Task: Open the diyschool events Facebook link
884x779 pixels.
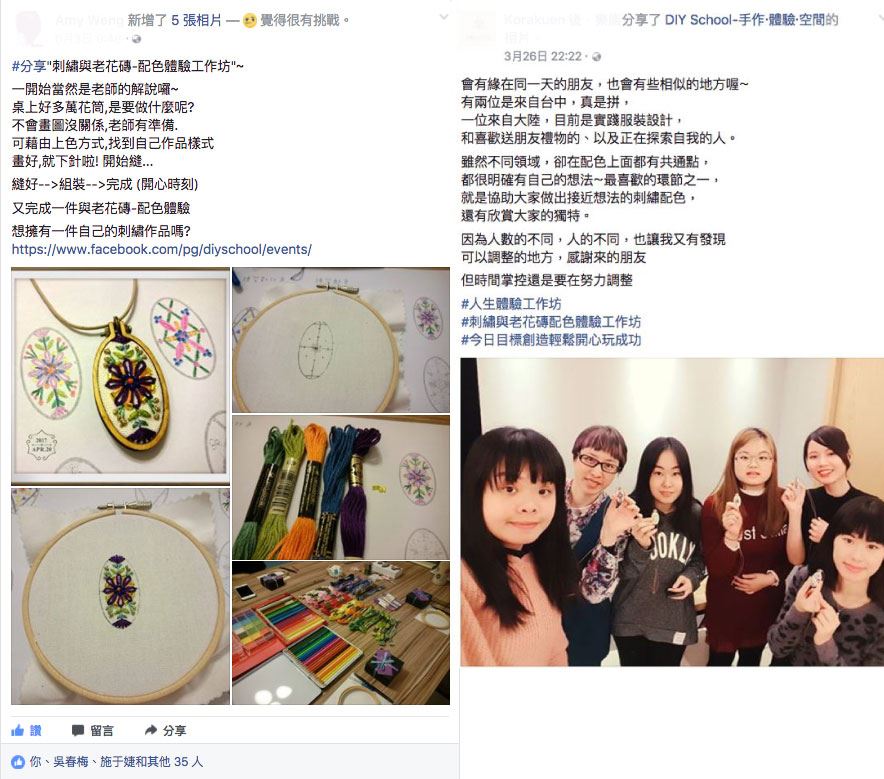Action: click(161, 250)
